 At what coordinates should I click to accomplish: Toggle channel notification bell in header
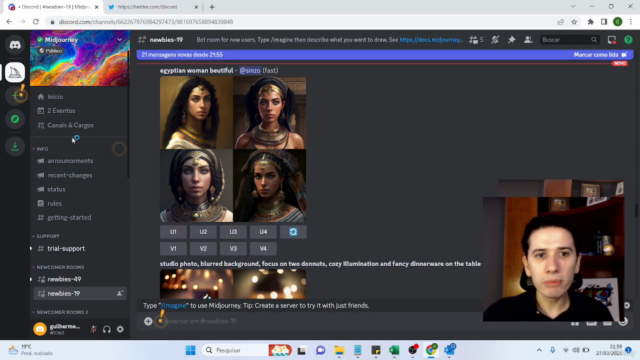tap(495, 40)
